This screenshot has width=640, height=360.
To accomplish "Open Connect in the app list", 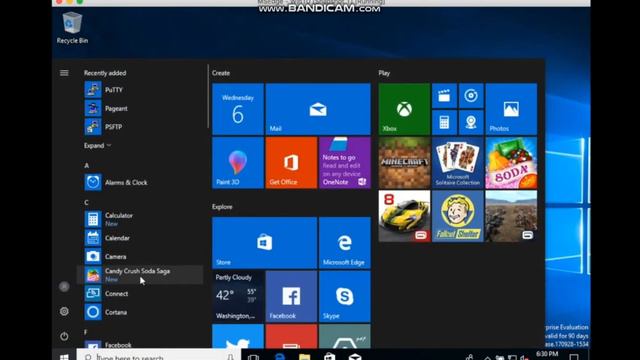I will point(141,293).
